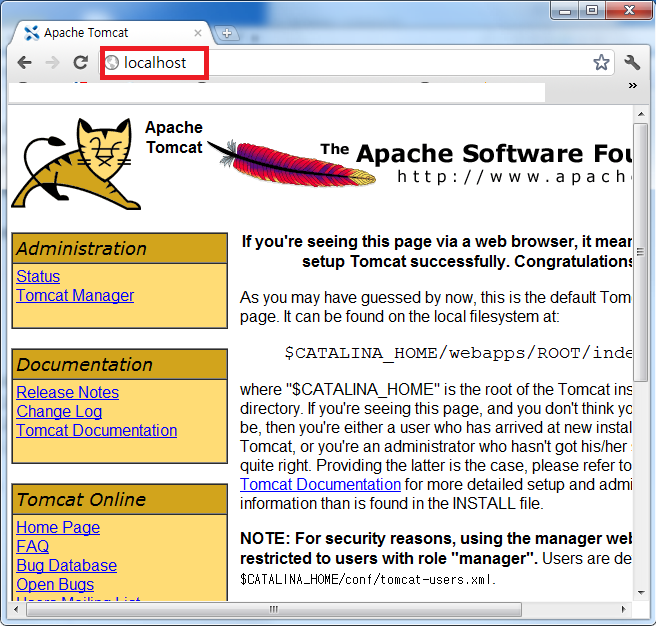Open Tomcat Documentation in the sidebar
Screen dimensions: 656x626
97,431
